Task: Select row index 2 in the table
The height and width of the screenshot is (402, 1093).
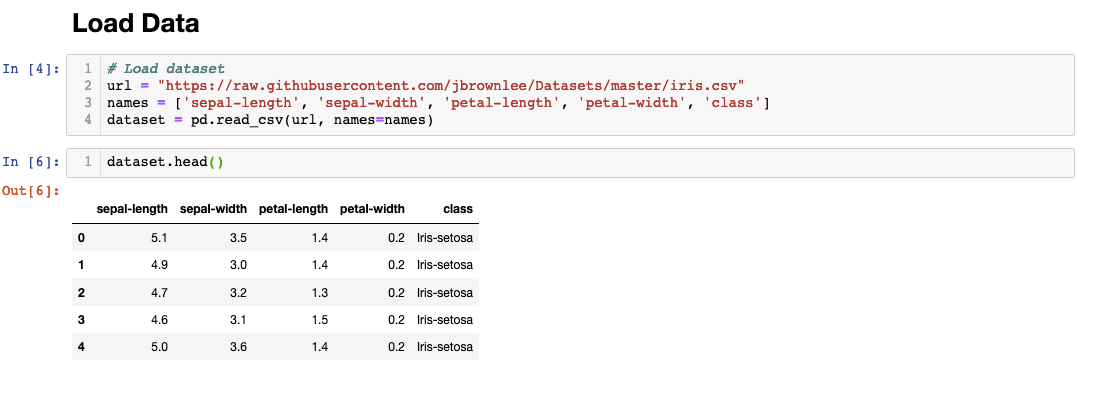Action: click(81, 293)
